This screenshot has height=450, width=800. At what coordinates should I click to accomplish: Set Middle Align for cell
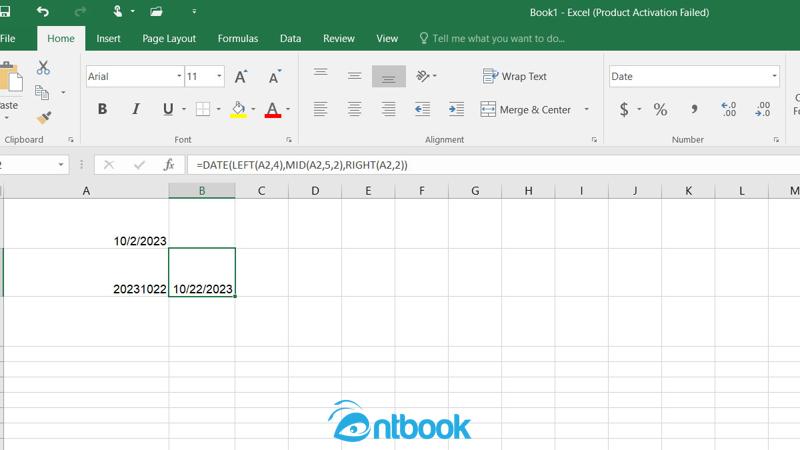pos(355,76)
